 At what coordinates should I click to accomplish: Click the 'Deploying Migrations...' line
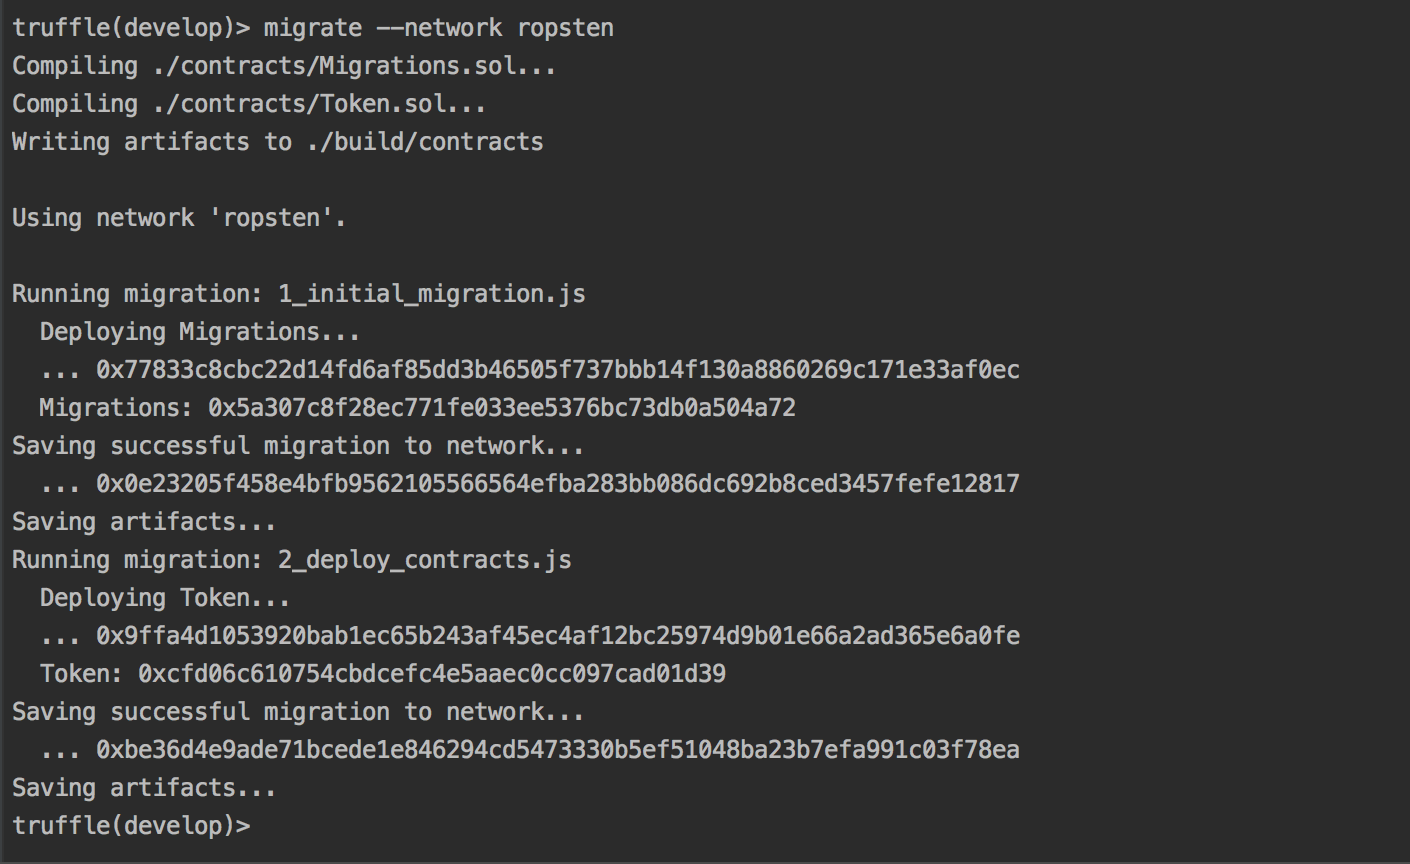[199, 332]
